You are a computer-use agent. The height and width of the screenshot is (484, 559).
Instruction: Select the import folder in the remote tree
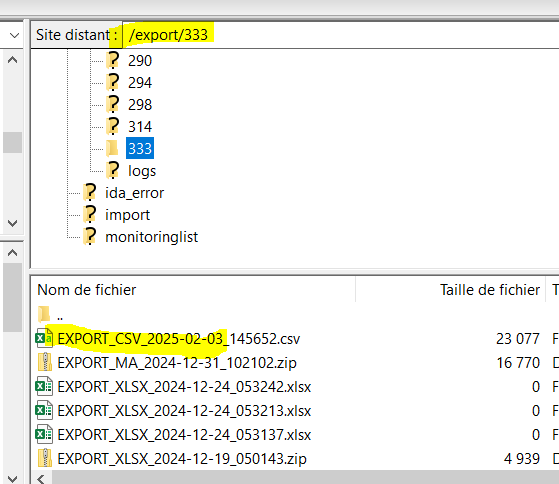pos(127,215)
